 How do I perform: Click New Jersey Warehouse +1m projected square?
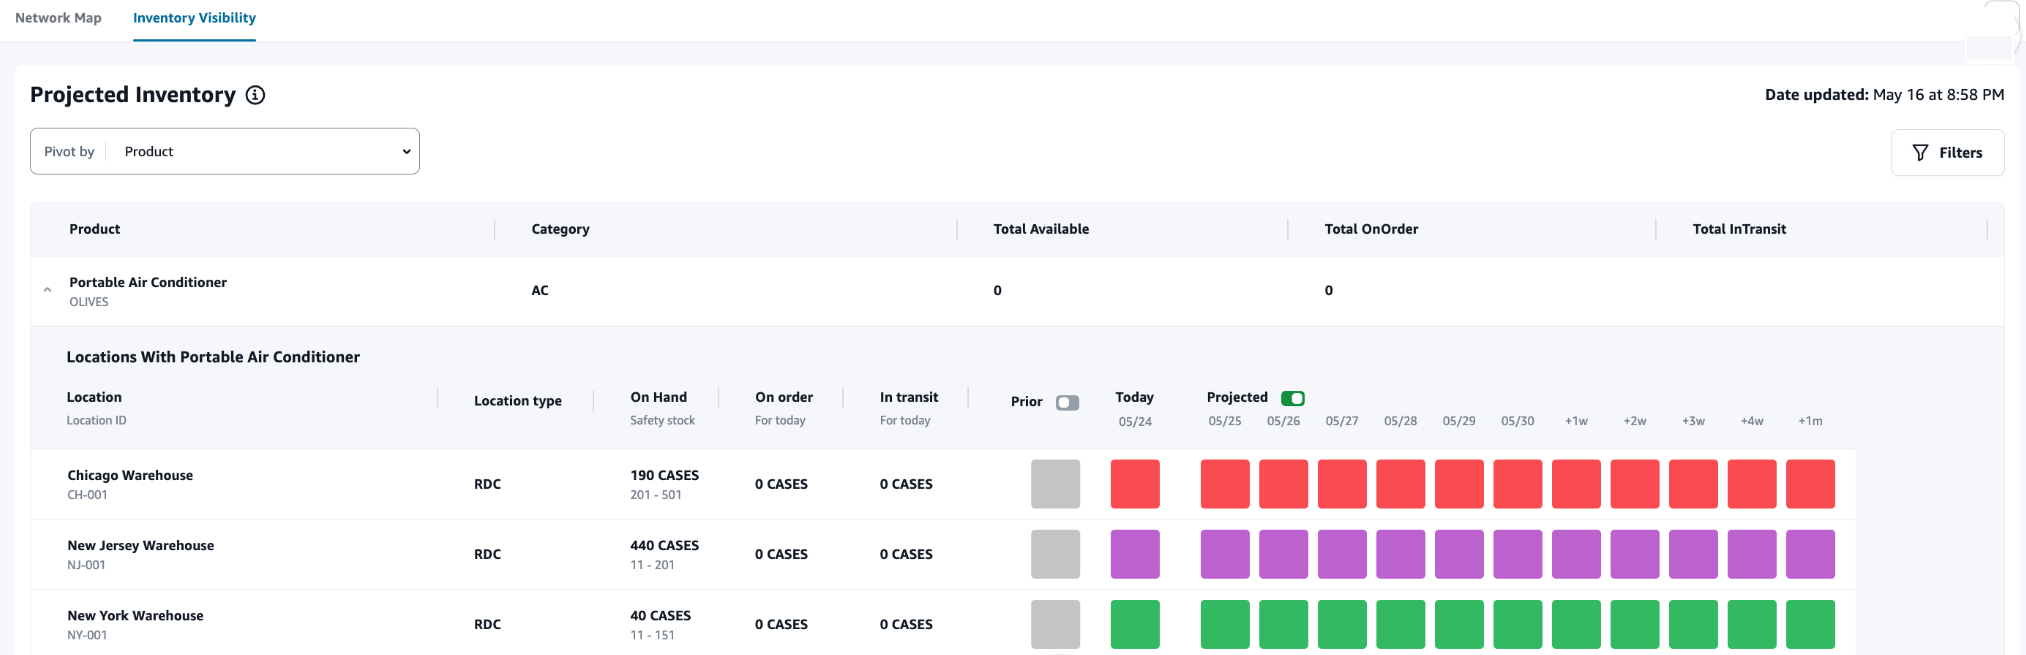point(1810,554)
